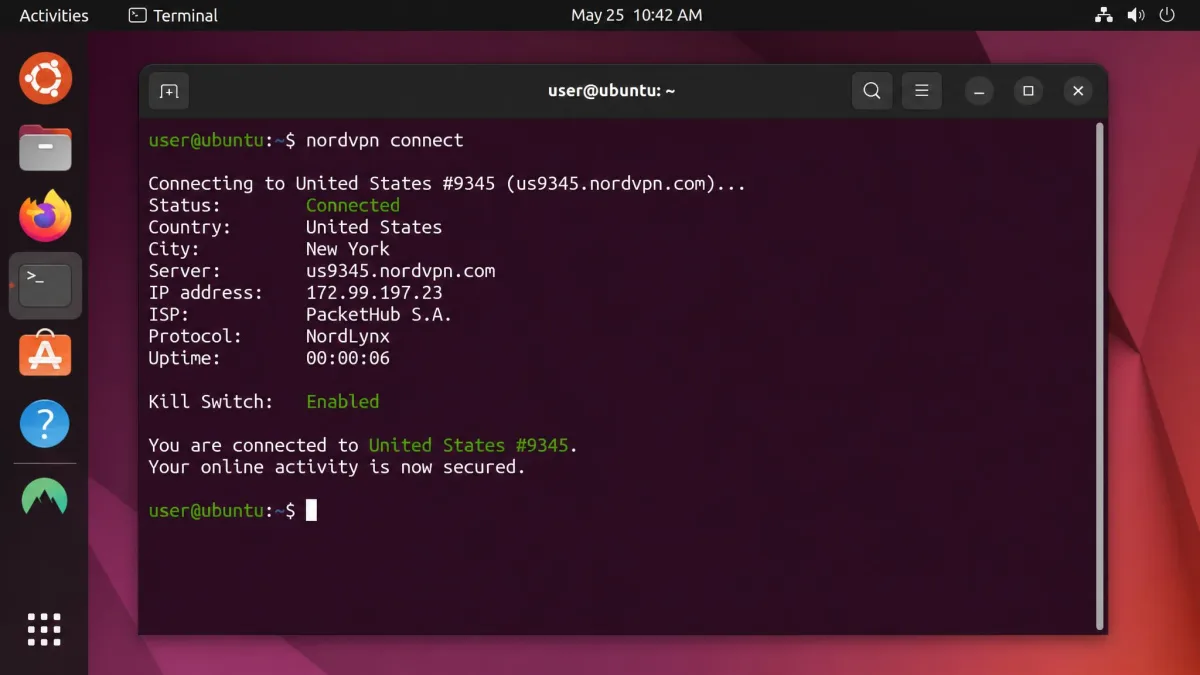Click the terminal vertical scrollbar
Viewport: 1200px width, 675px height.
(1101, 375)
